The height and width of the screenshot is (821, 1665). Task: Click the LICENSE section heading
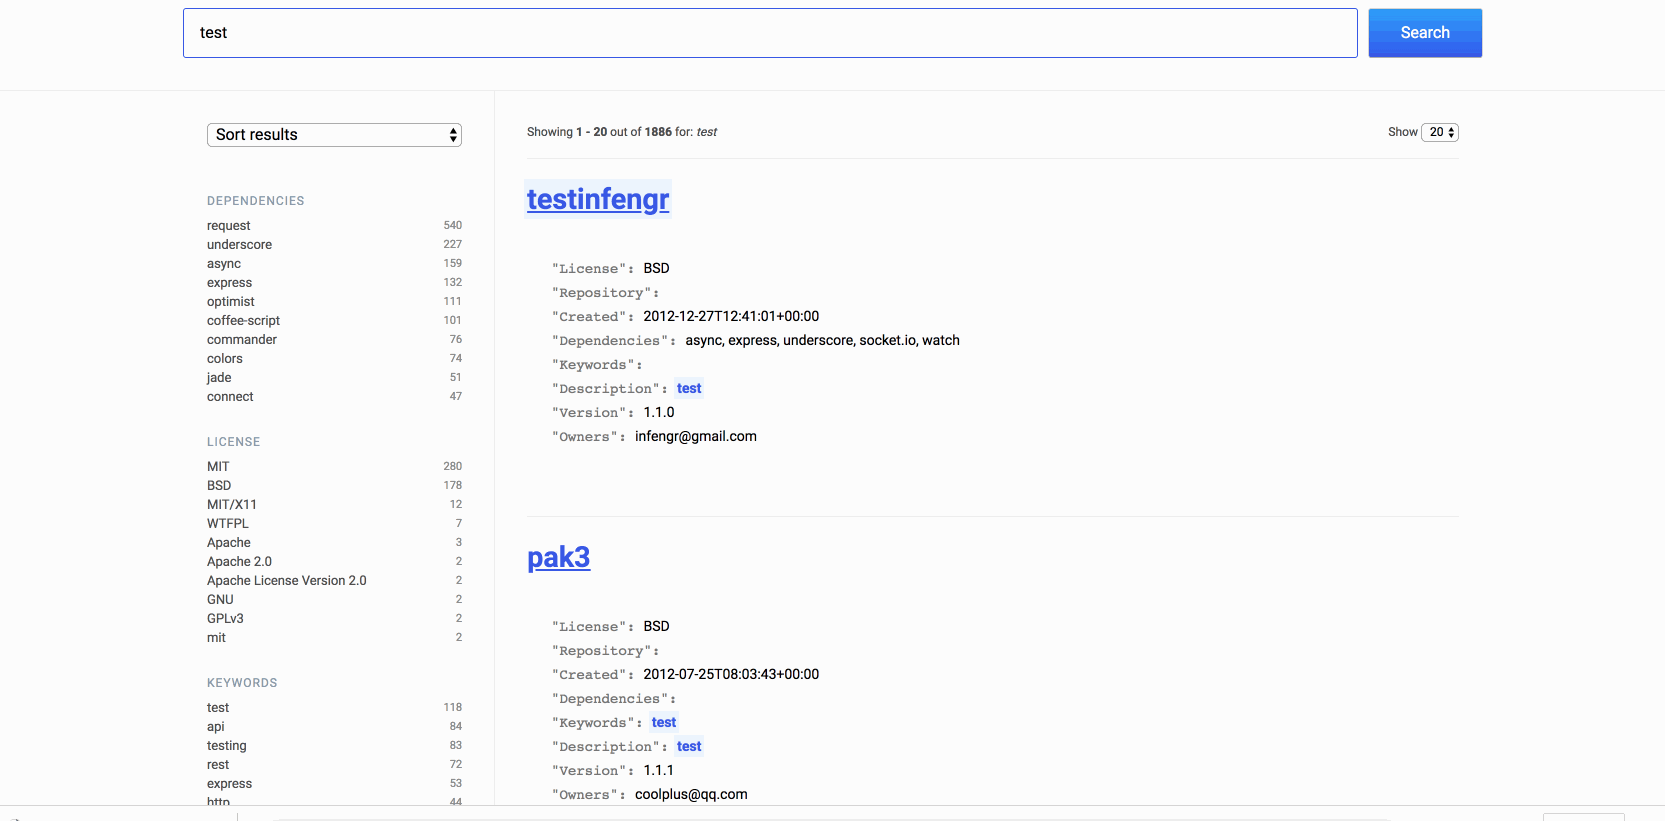(x=234, y=442)
